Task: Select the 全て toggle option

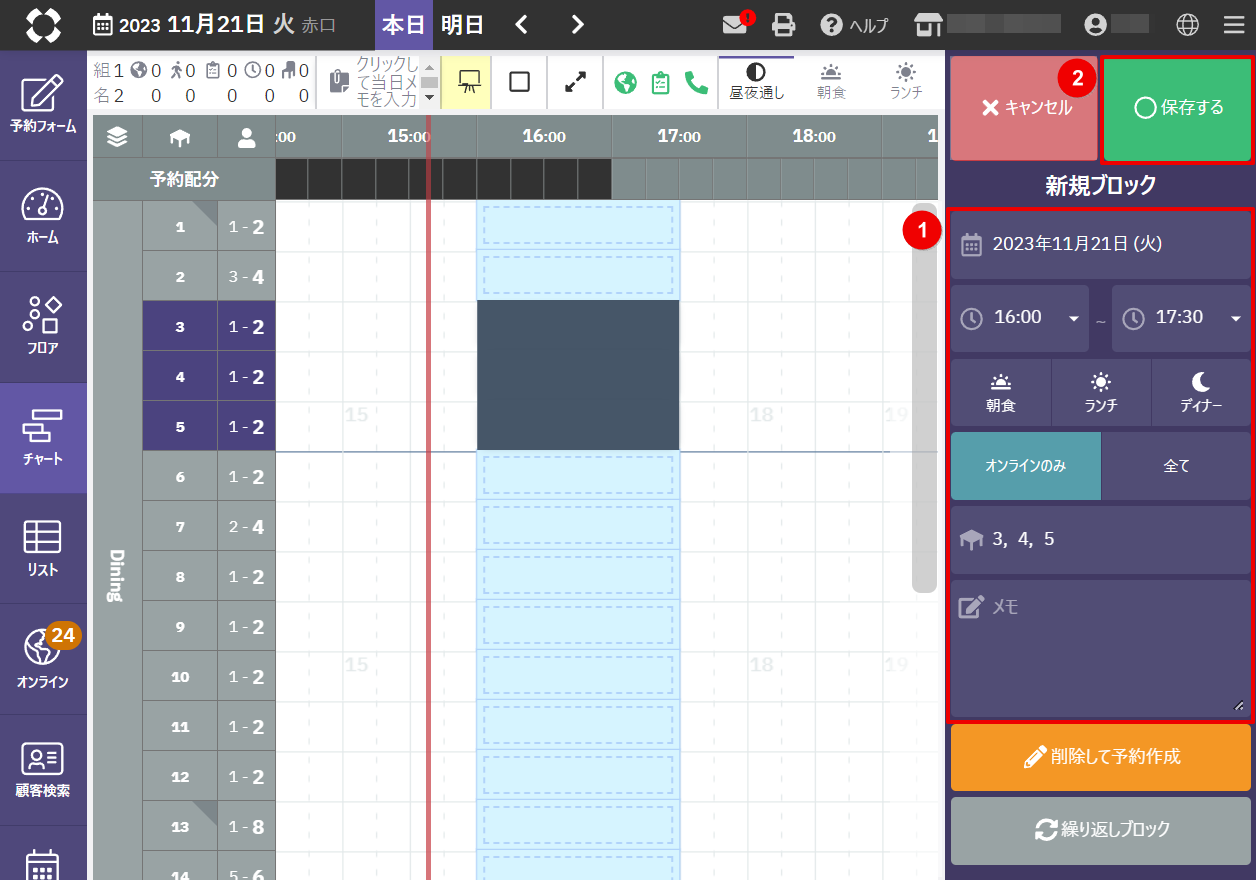Action: [x=1176, y=466]
